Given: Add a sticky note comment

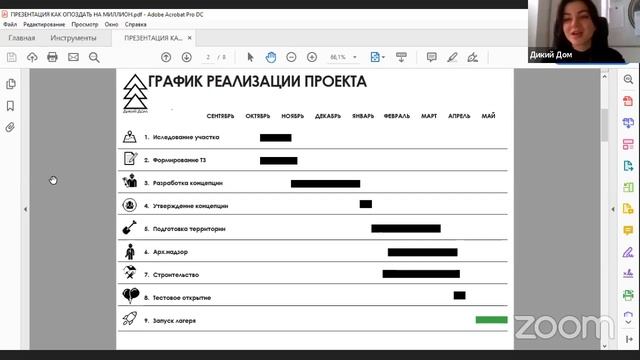Looking at the screenshot, I should [431, 57].
